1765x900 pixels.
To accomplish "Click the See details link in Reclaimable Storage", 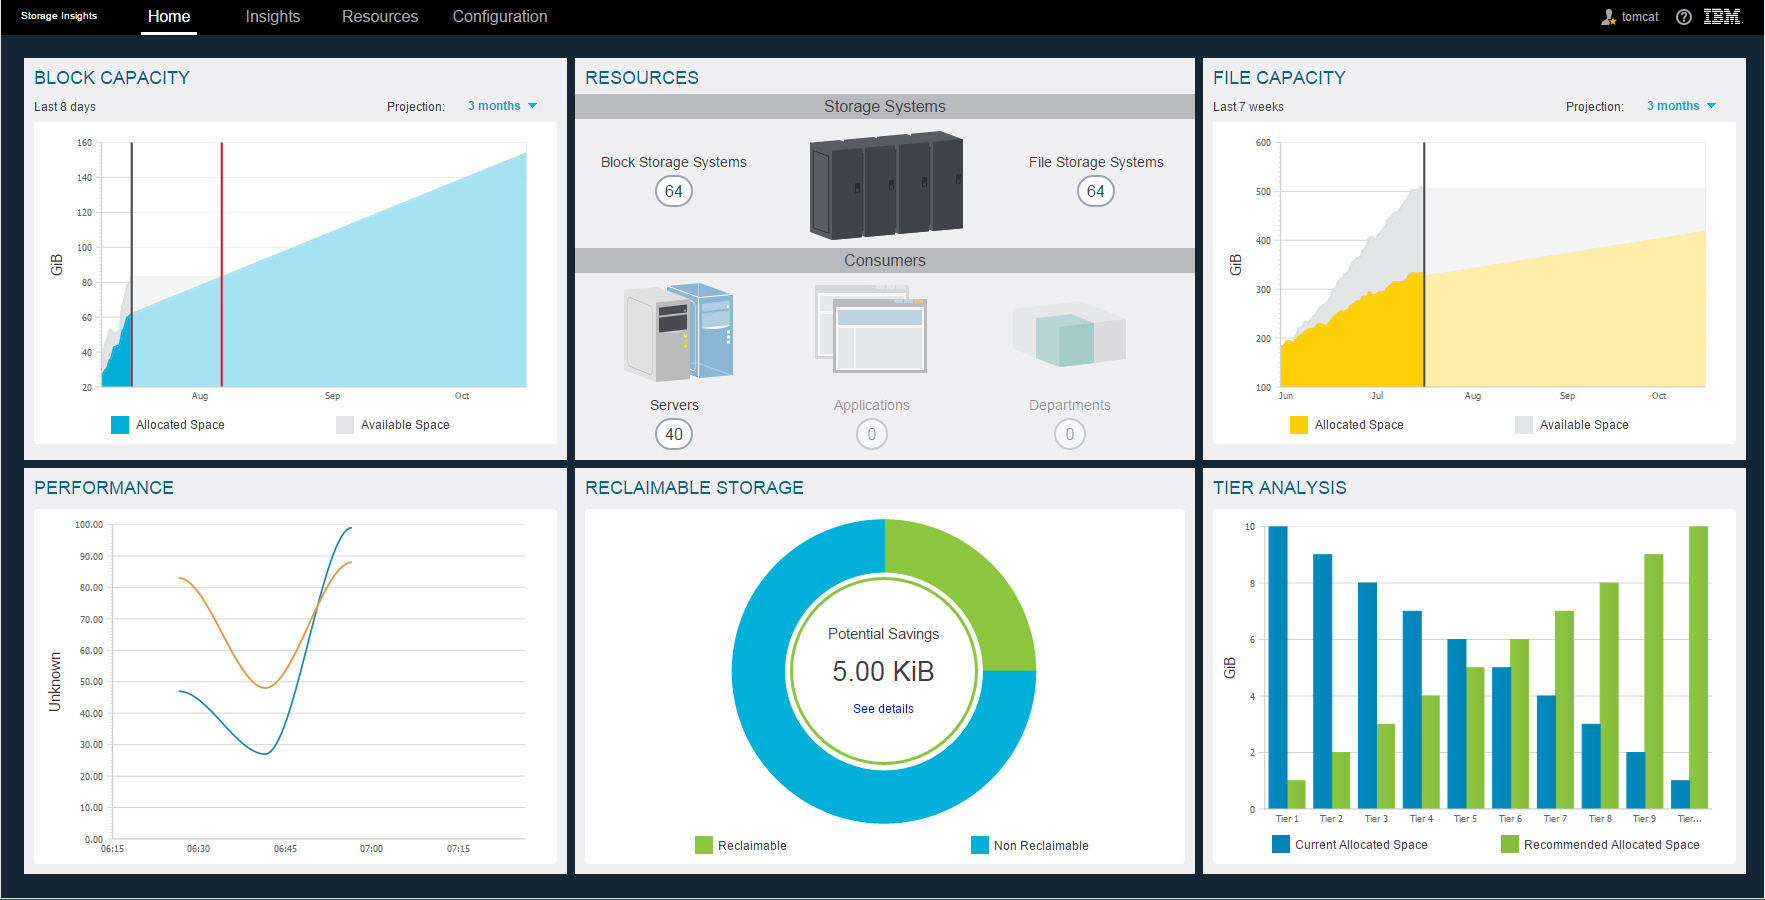I will pyautogui.click(x=883, y=708).
